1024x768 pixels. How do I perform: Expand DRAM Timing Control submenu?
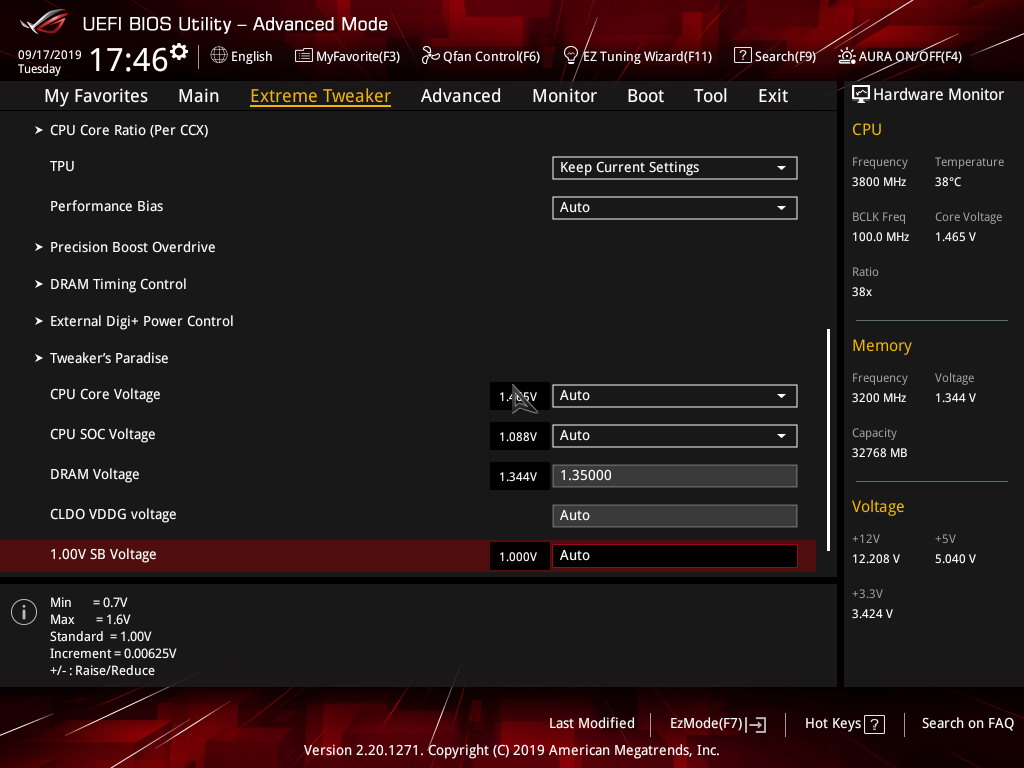tap(118, 284)
